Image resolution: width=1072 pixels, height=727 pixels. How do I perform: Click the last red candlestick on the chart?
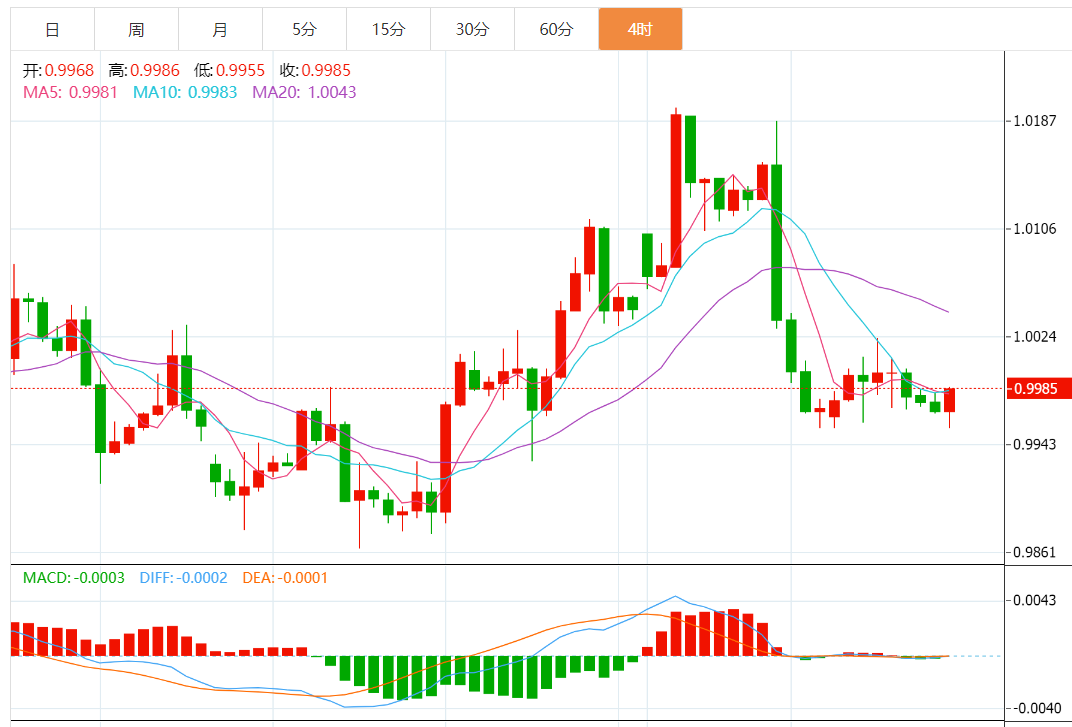(x=950, y=401)
